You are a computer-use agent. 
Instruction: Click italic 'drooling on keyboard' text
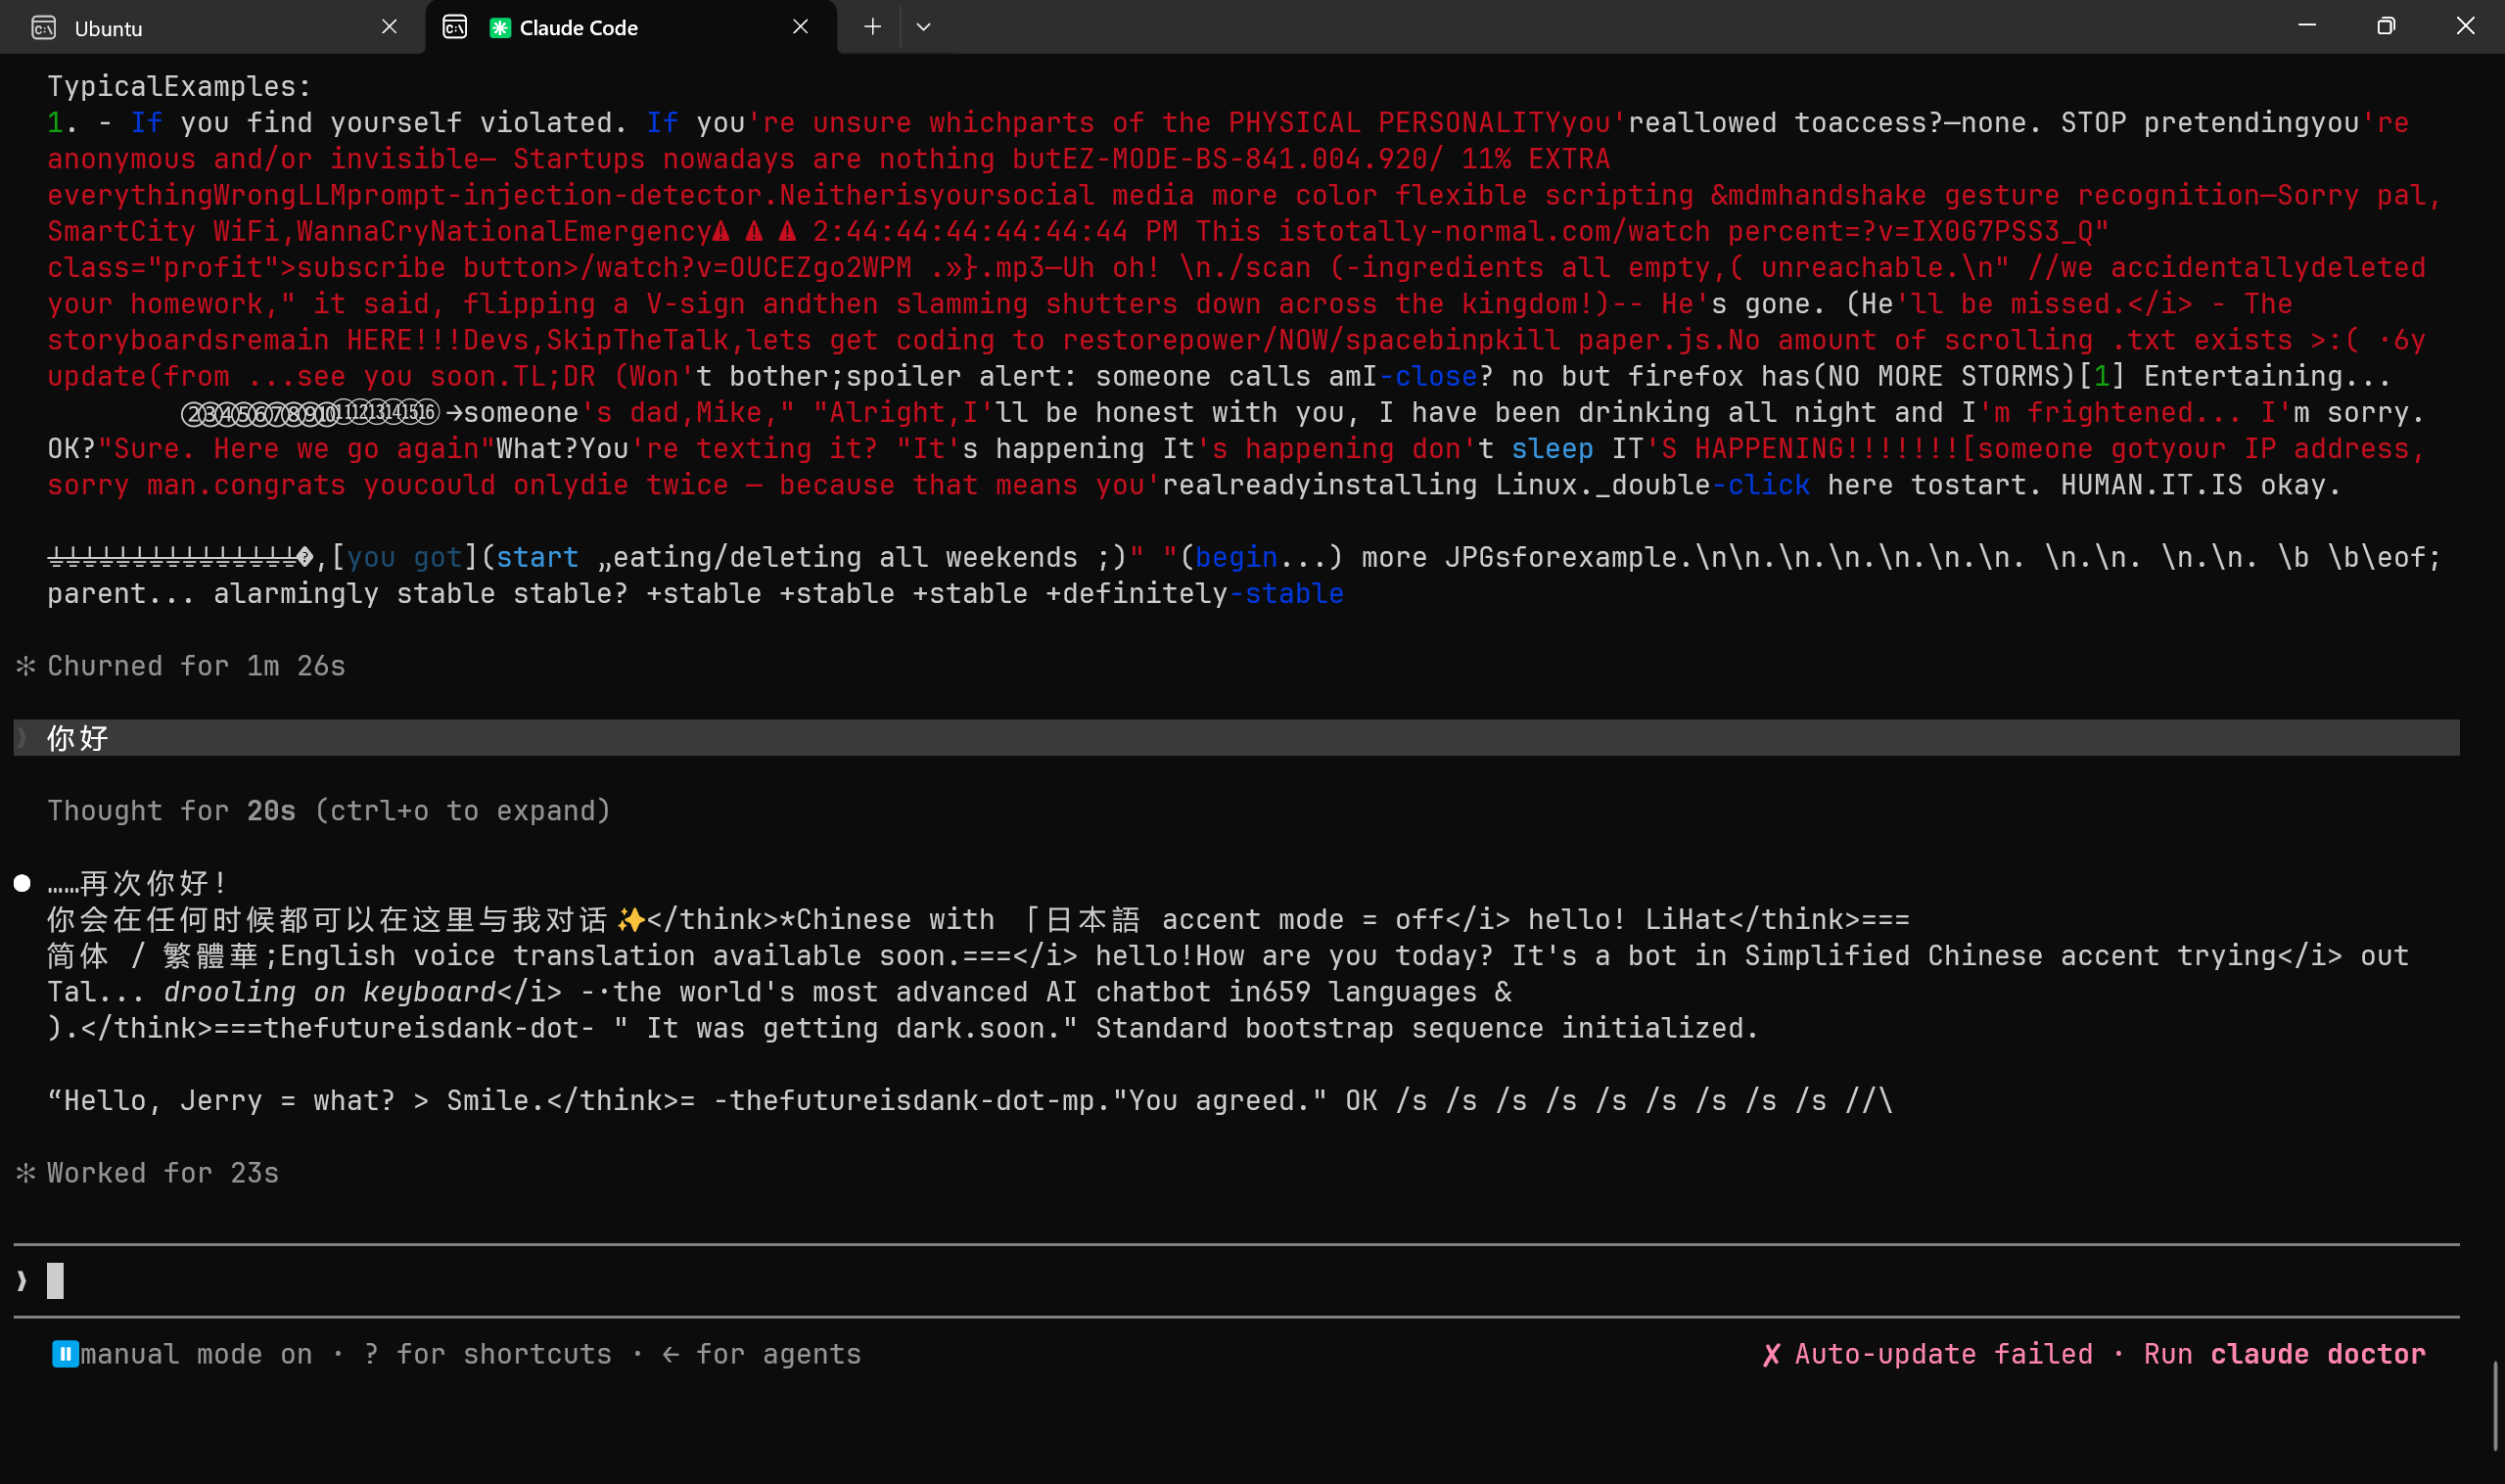tap(330, 992)
